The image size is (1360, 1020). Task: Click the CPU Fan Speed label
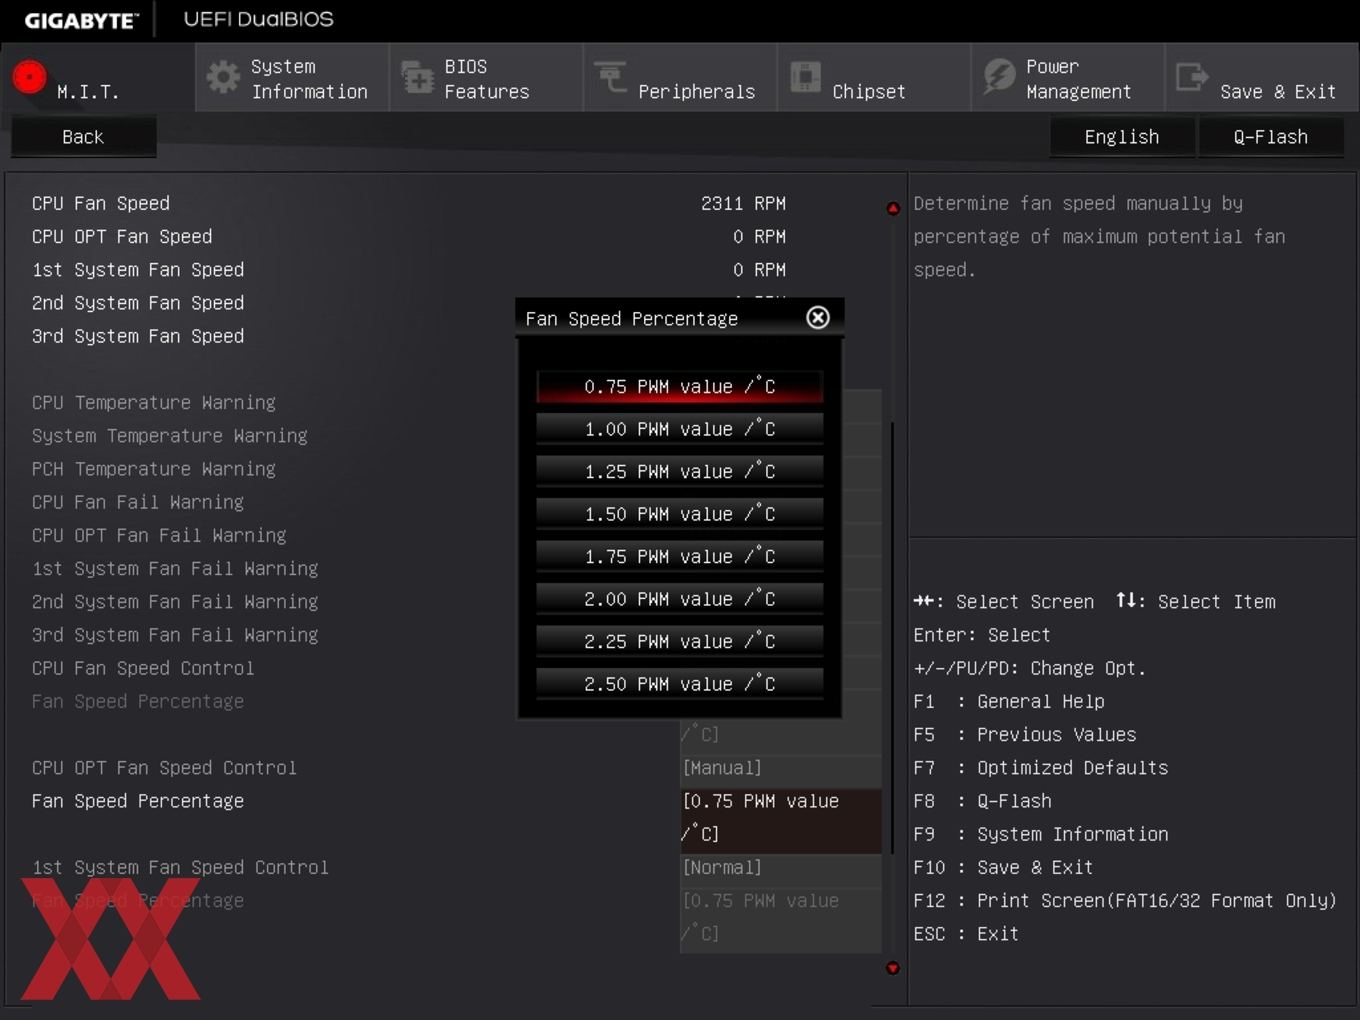click(100, 203)
